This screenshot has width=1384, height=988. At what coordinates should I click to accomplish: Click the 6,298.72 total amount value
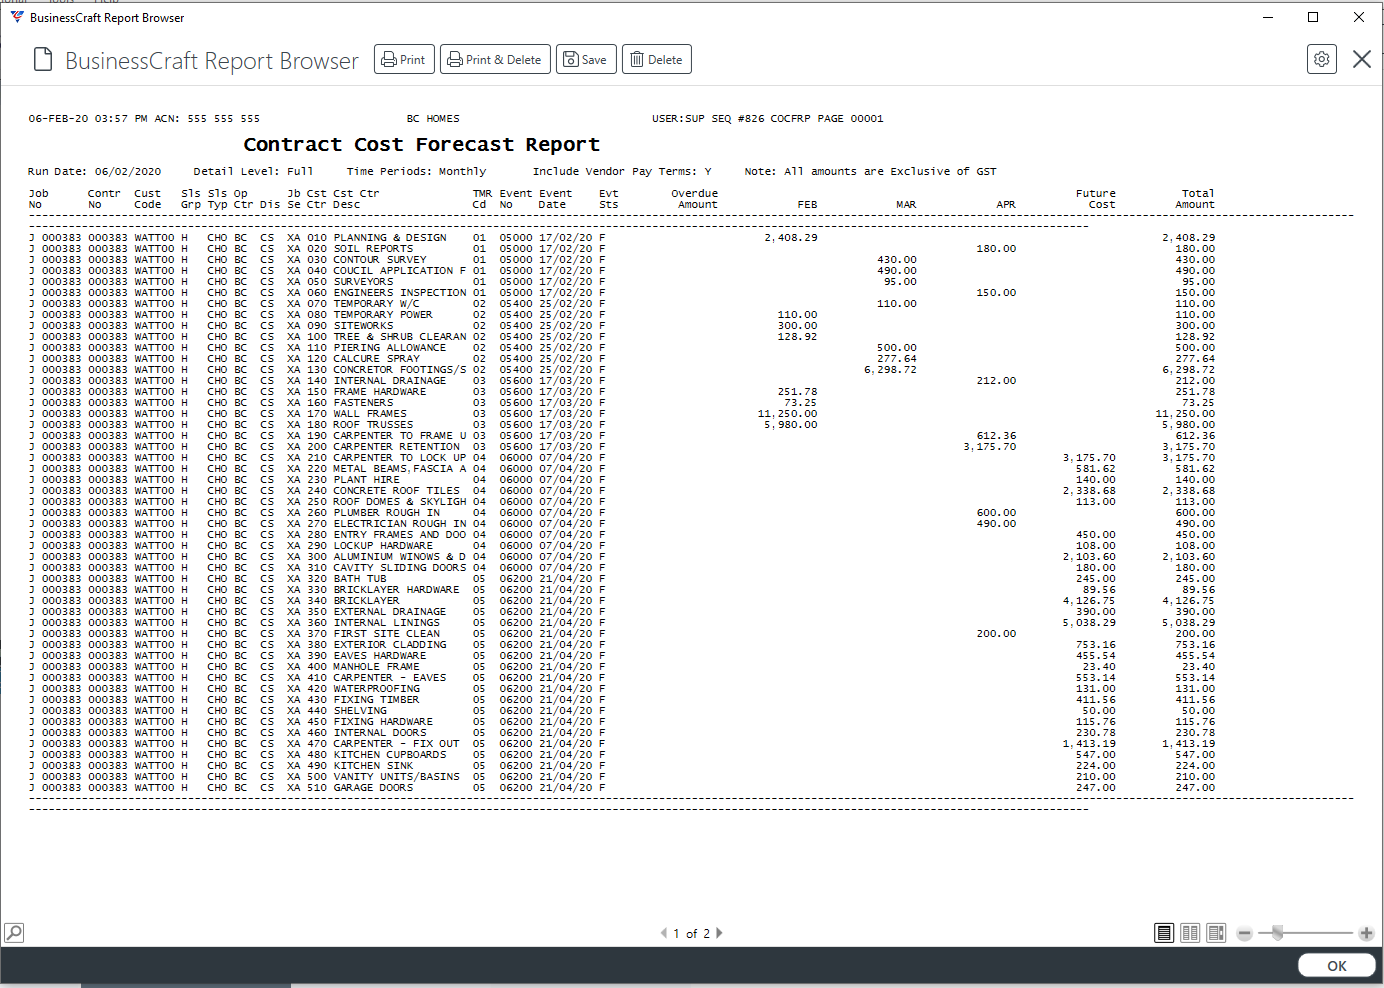[x=1189, y=370]
